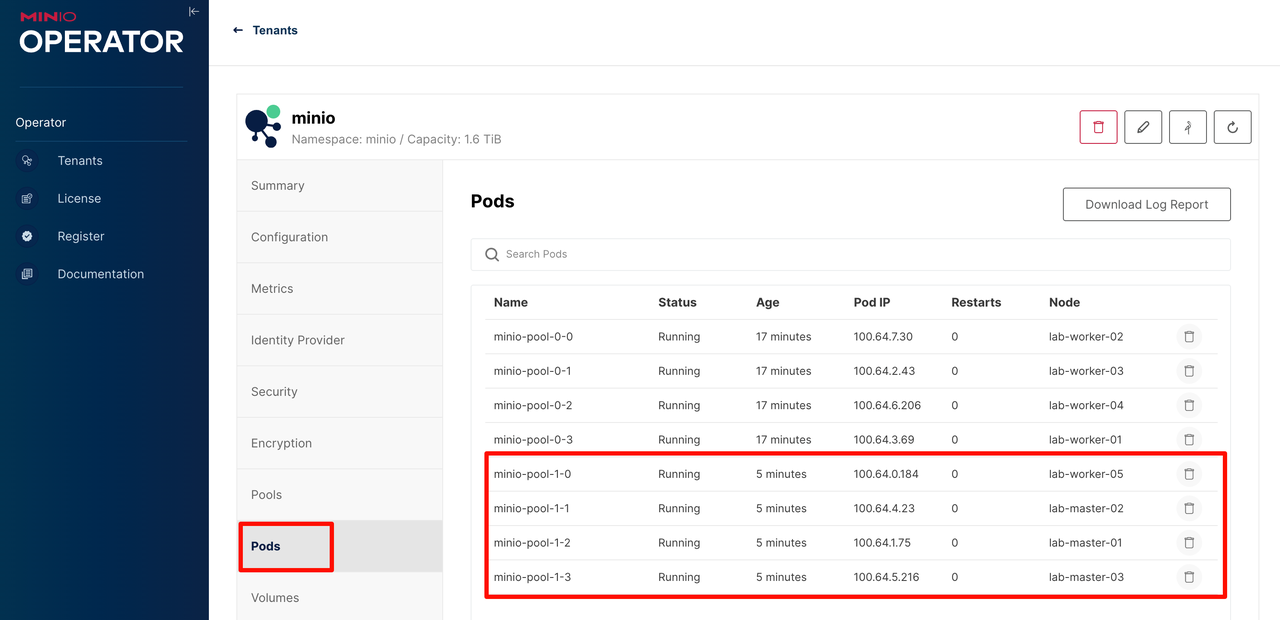Click pod name minio-pool-0-3

coord(533,440)
